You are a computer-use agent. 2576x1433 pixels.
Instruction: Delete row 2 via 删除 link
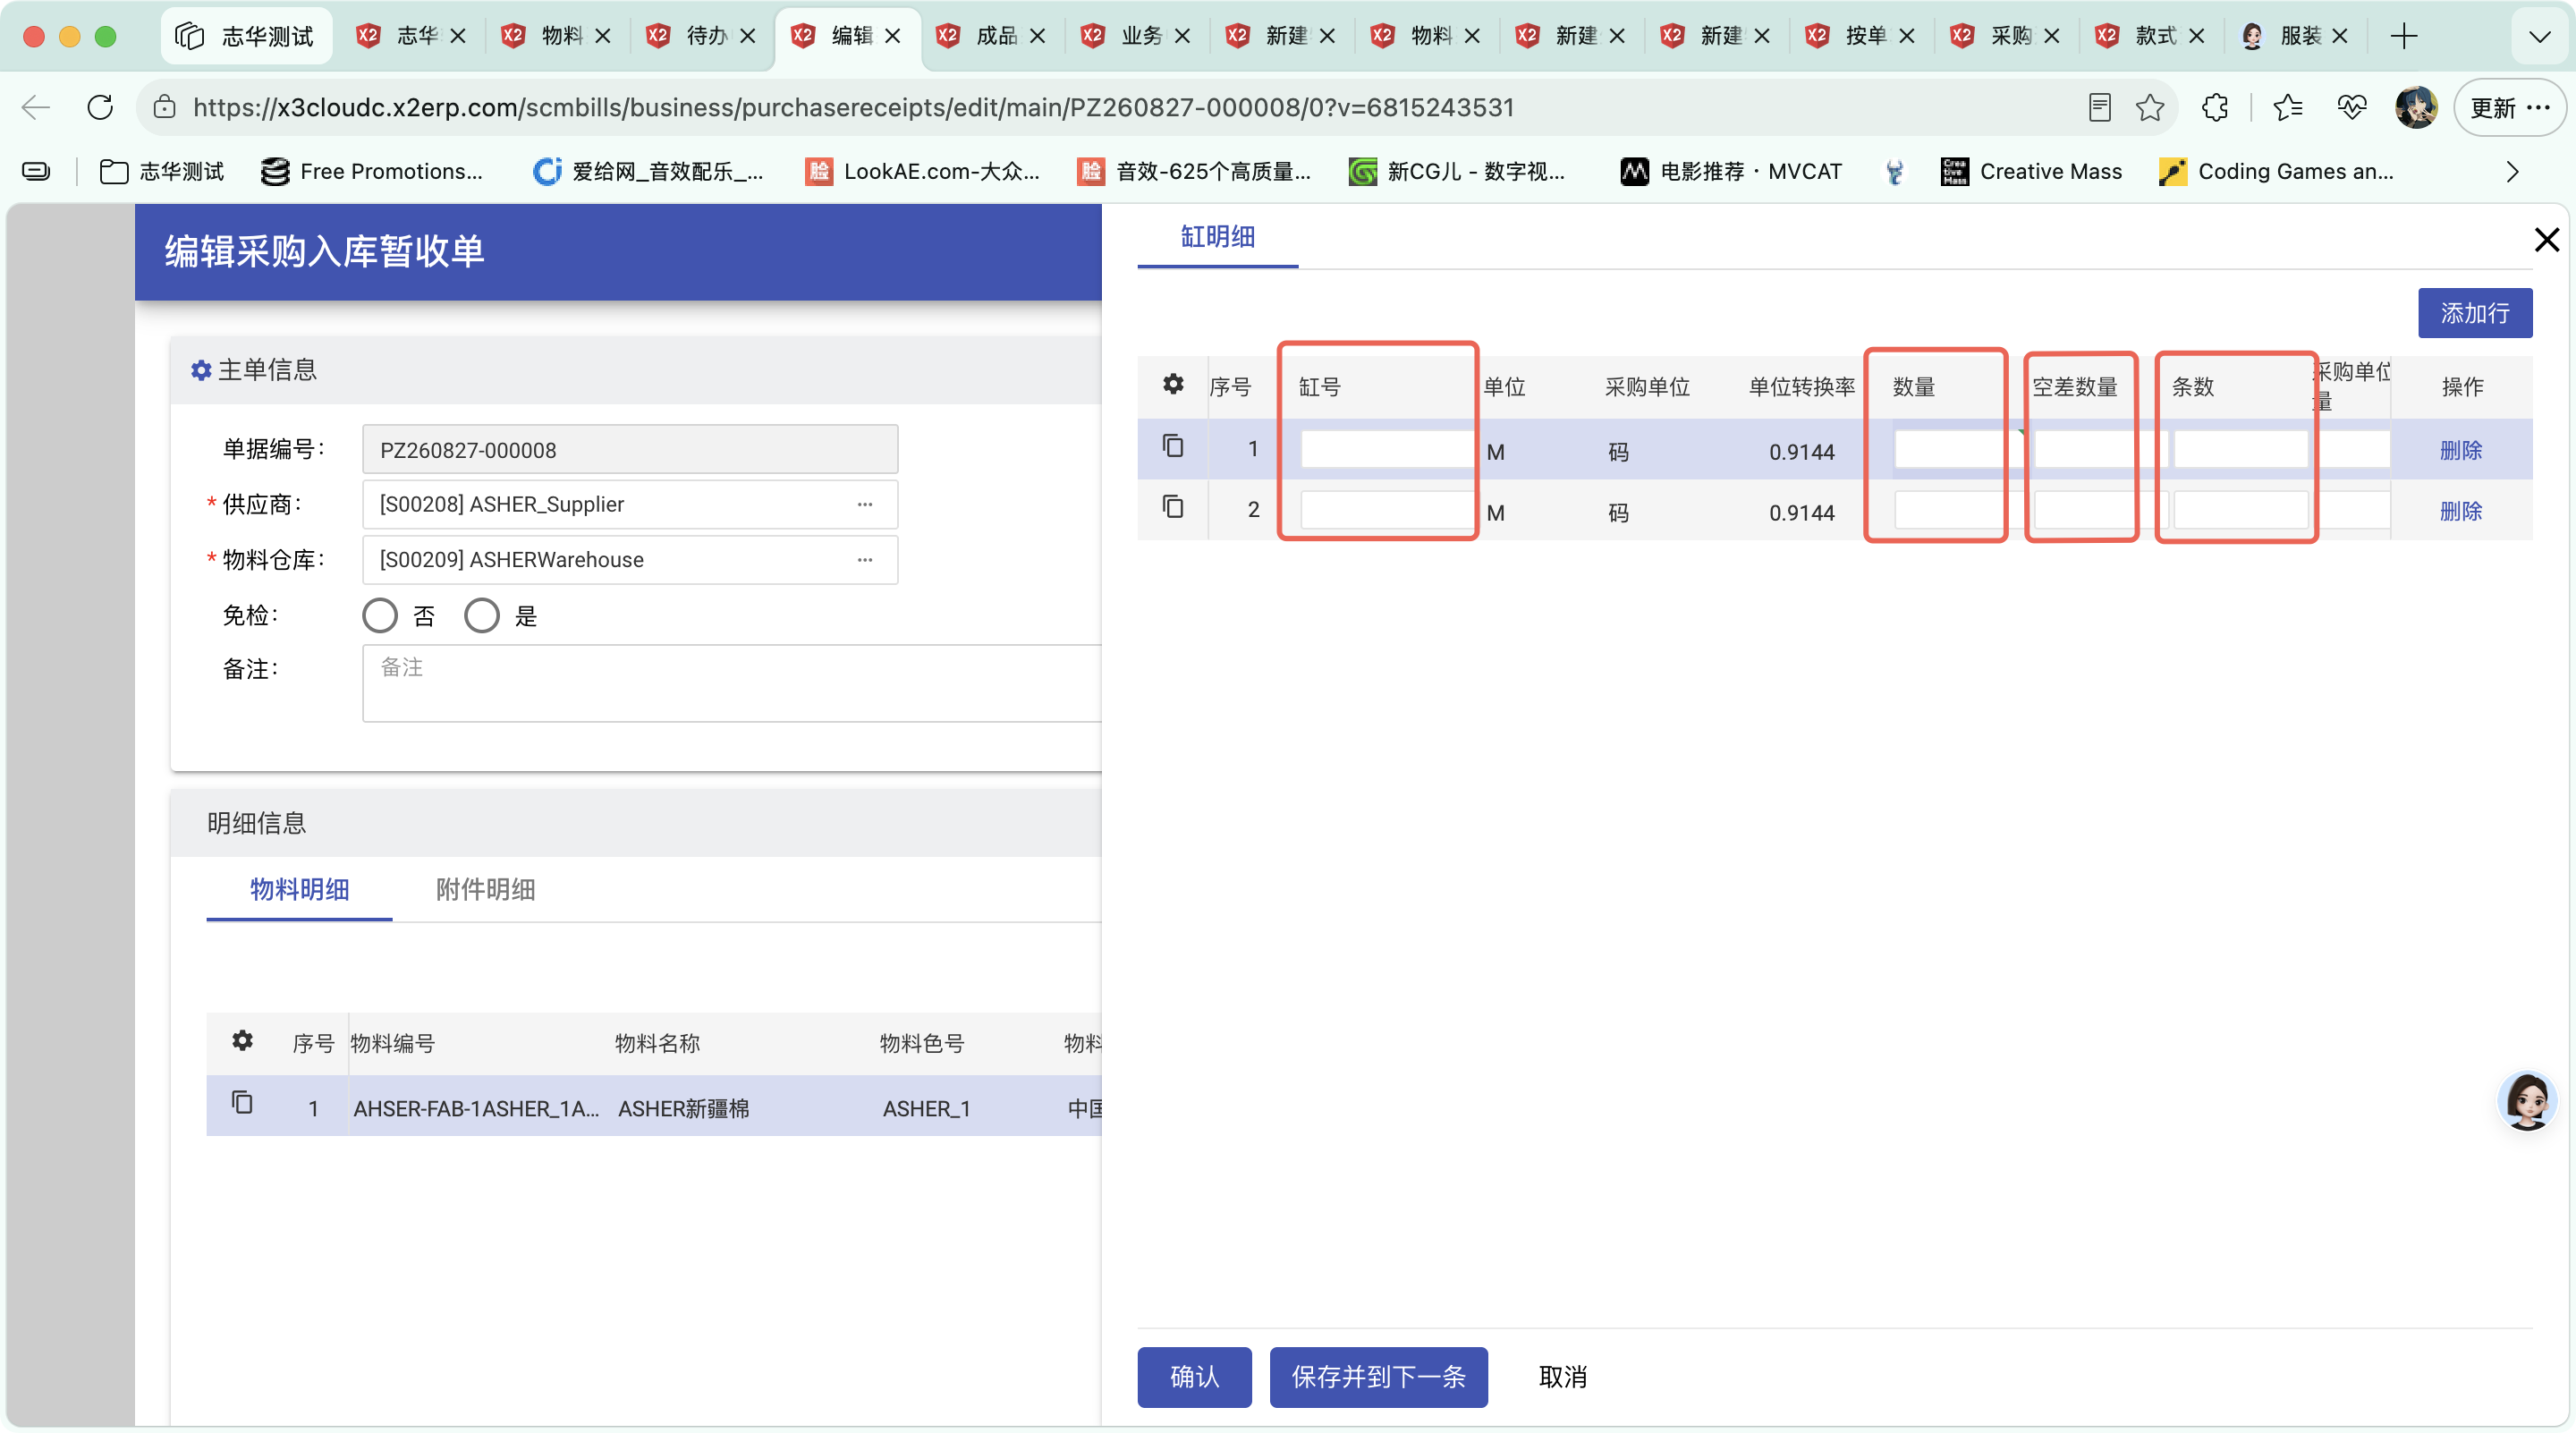tap(2460, 511)
